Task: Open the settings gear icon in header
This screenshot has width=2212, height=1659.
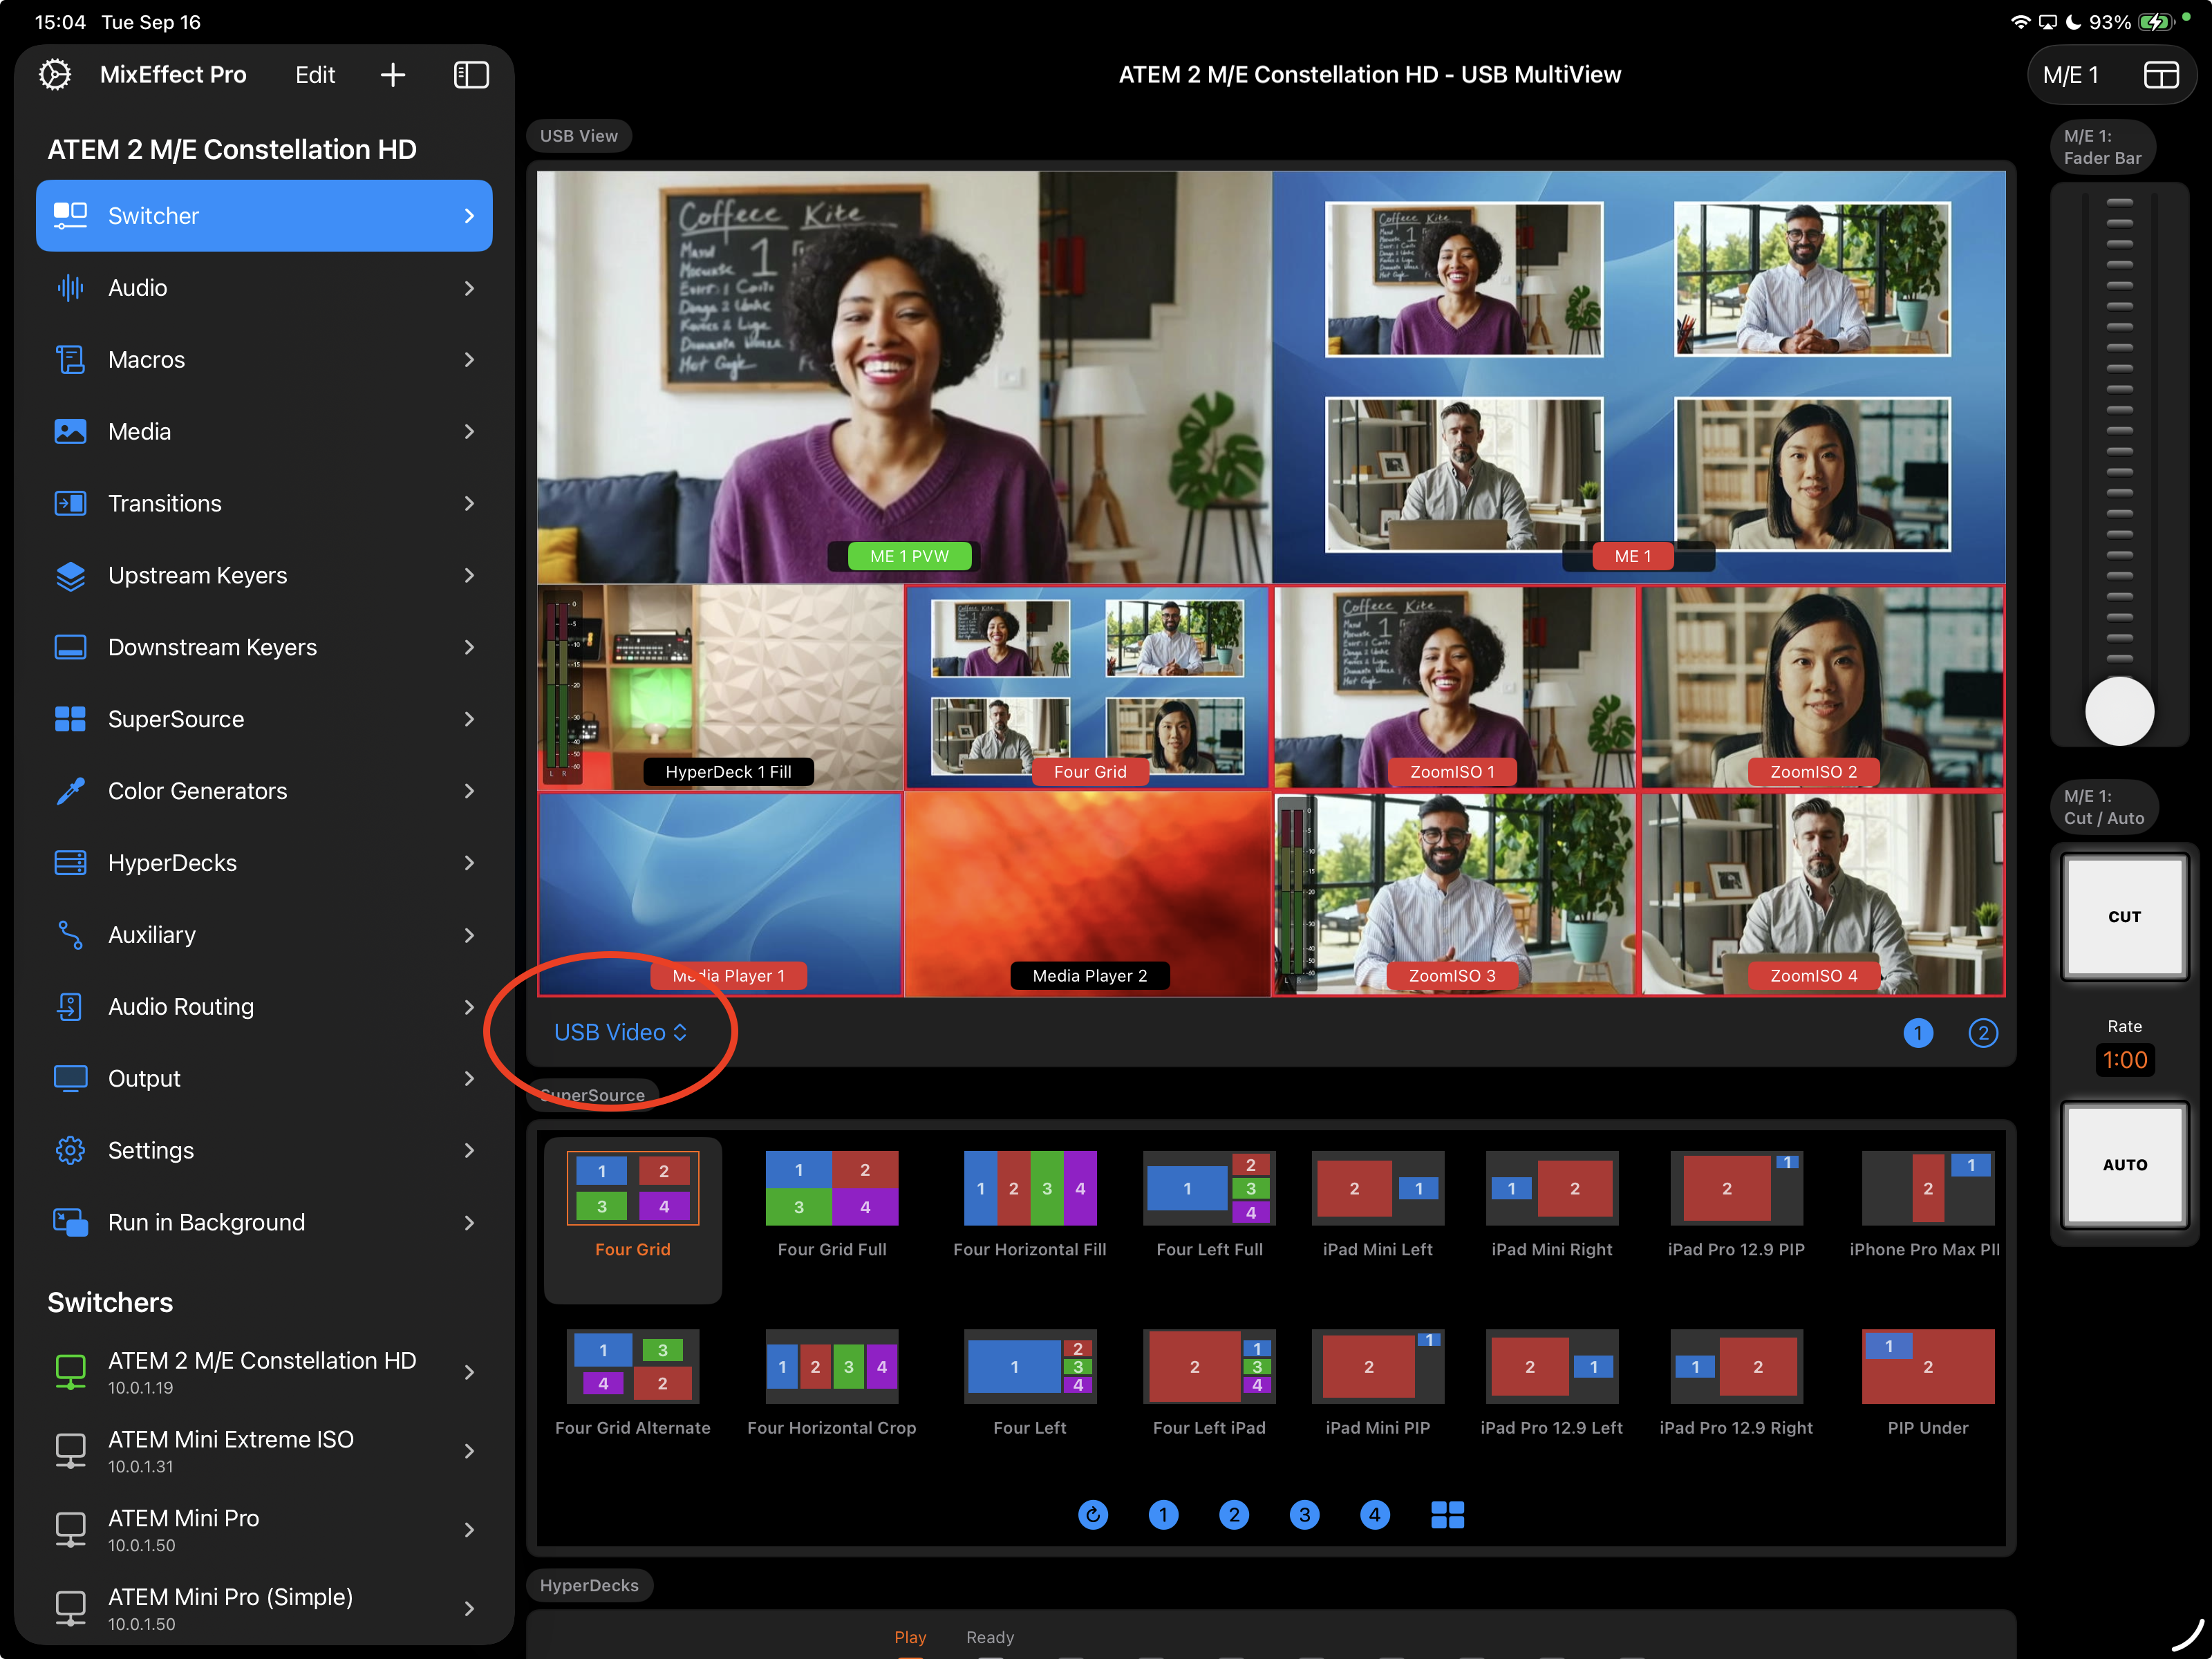Action: [55, 75]
